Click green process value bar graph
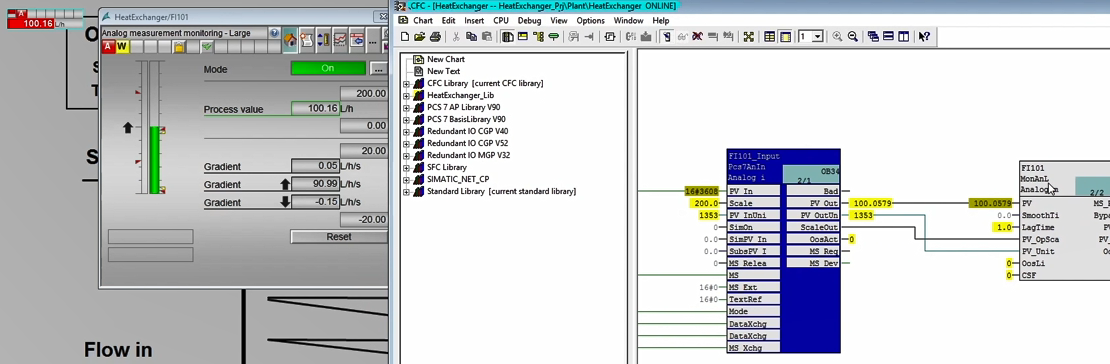Screen dimensions: 1110x364 tap(154, 159)
